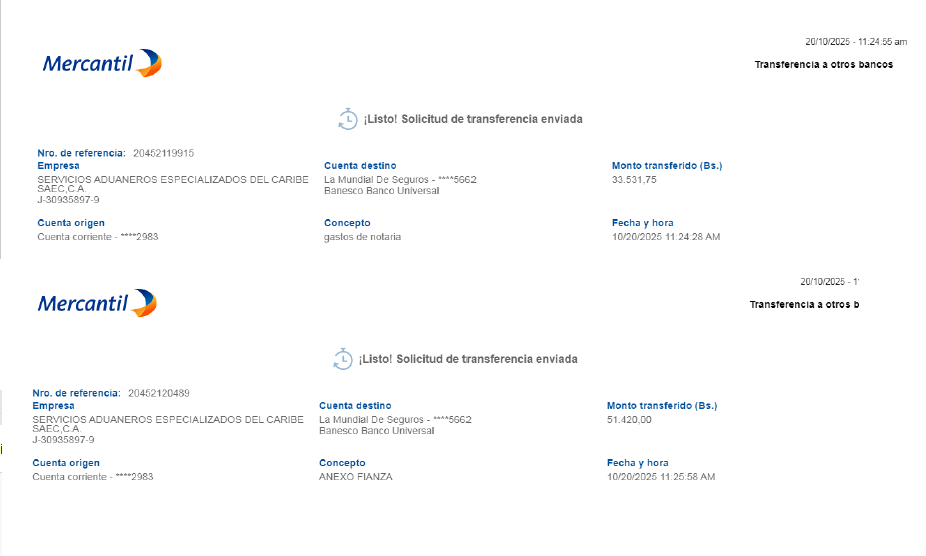Click the concept text "gastos de notaria"
The height and width of the screenshot is (556, 926).
pos(362,237)
